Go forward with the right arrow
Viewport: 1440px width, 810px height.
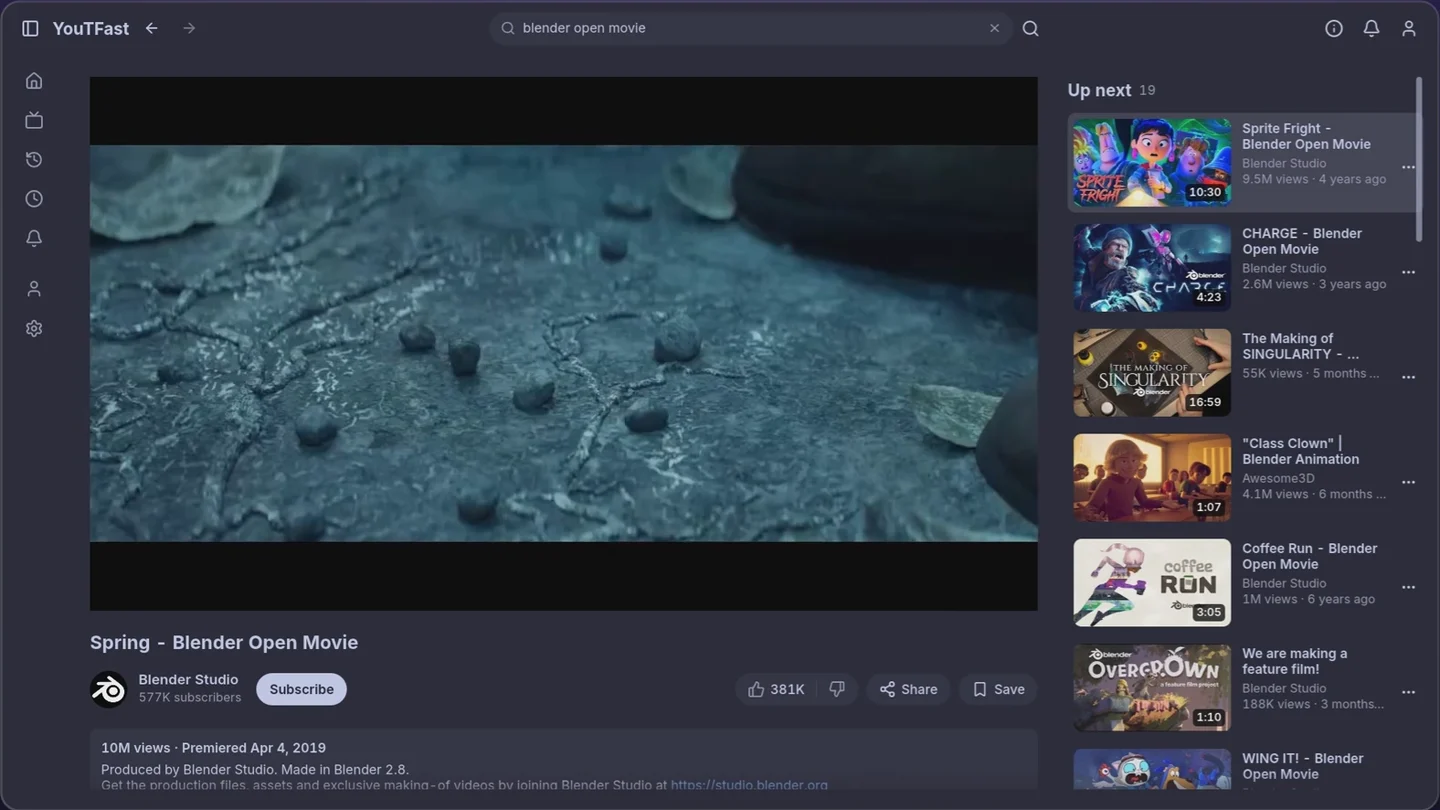coord(189,28)
